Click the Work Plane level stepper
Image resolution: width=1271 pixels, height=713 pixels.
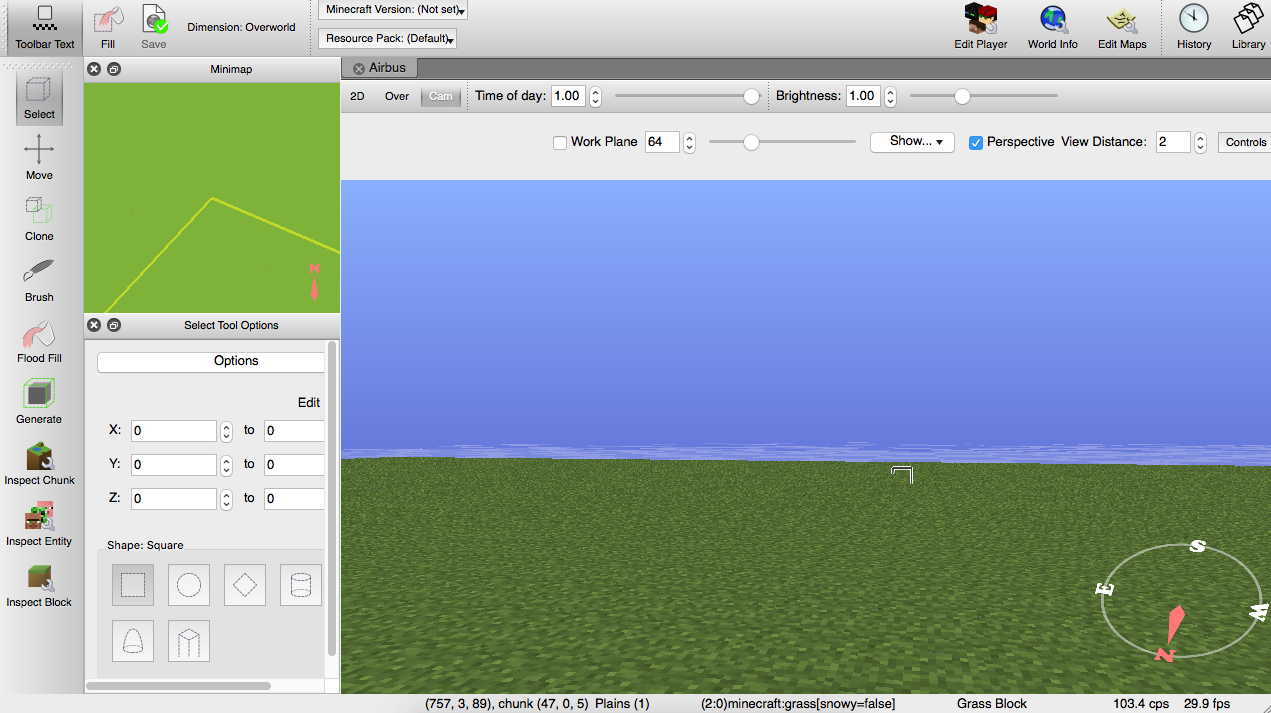688,142
